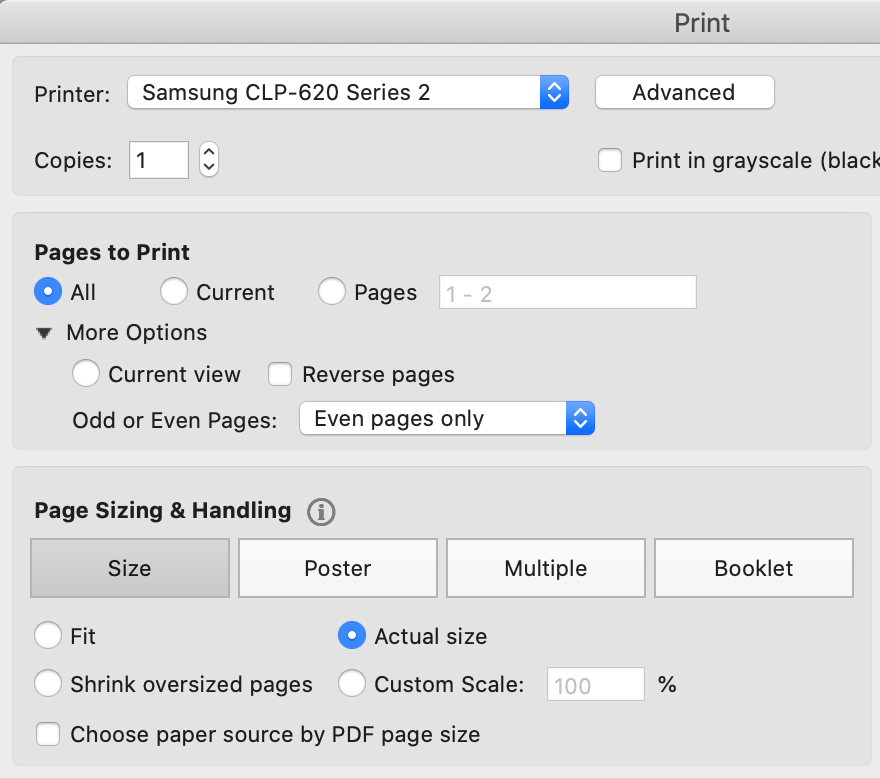Click the Copies stepper down arrow
Image resolution: width=880 pixels, height=778 pixels.
pyautogui.click(x=207, y=166)
